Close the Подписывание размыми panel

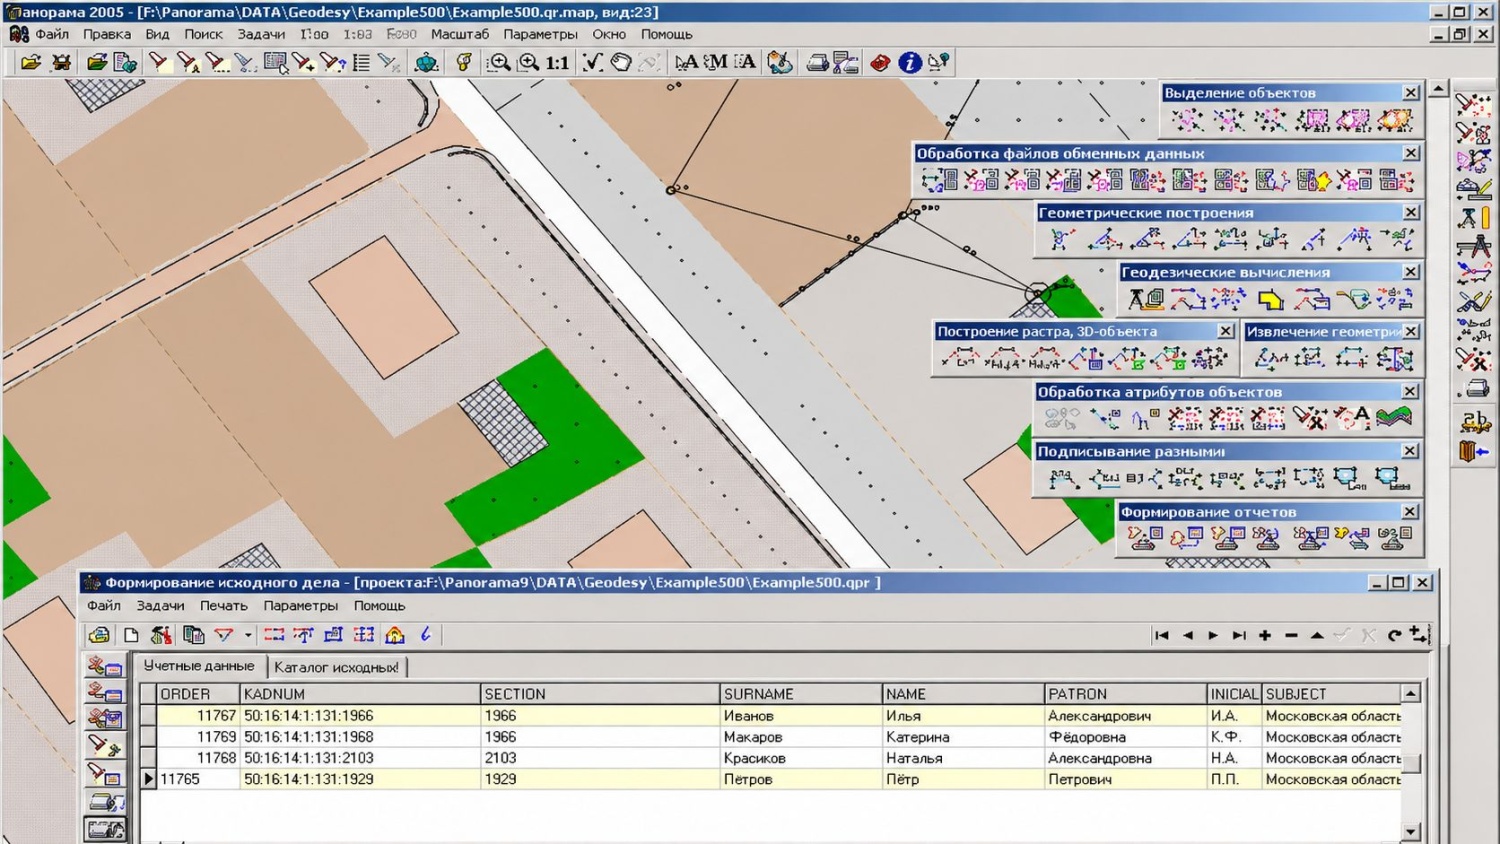pos(1410,451)
